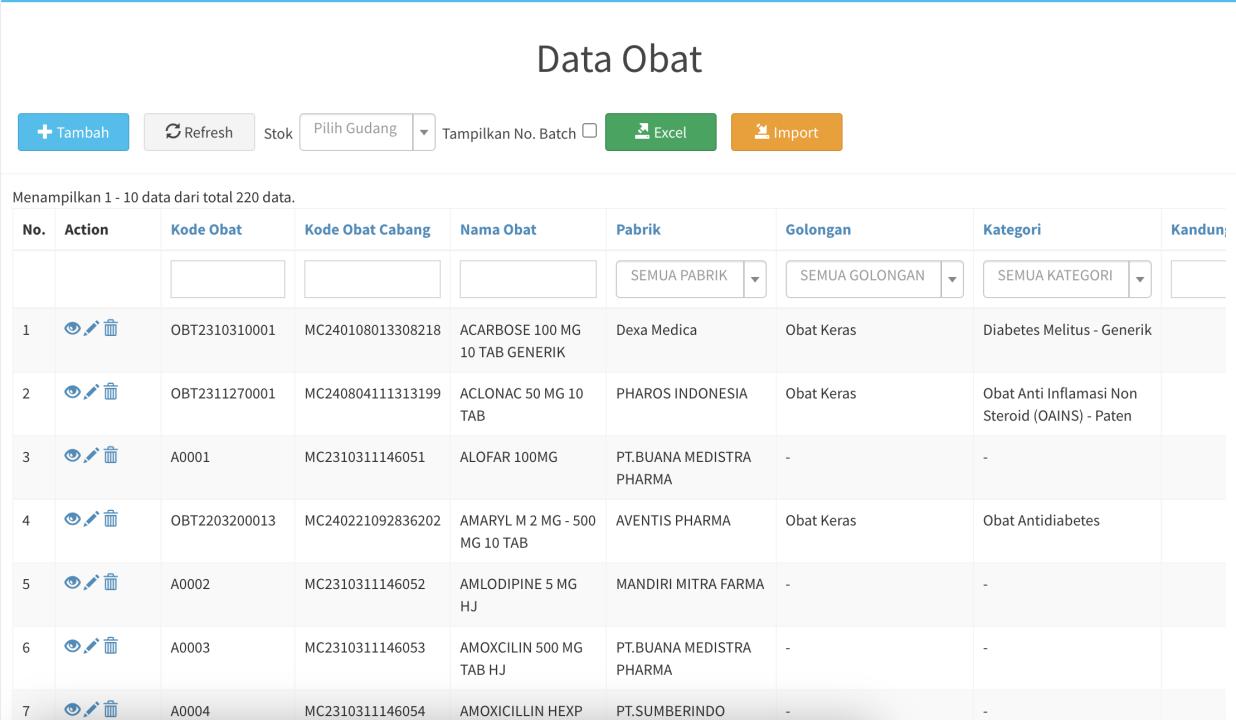Edit the AMLODIPINE 5 MG row
Screen dimensions: 1236x720
91,582
